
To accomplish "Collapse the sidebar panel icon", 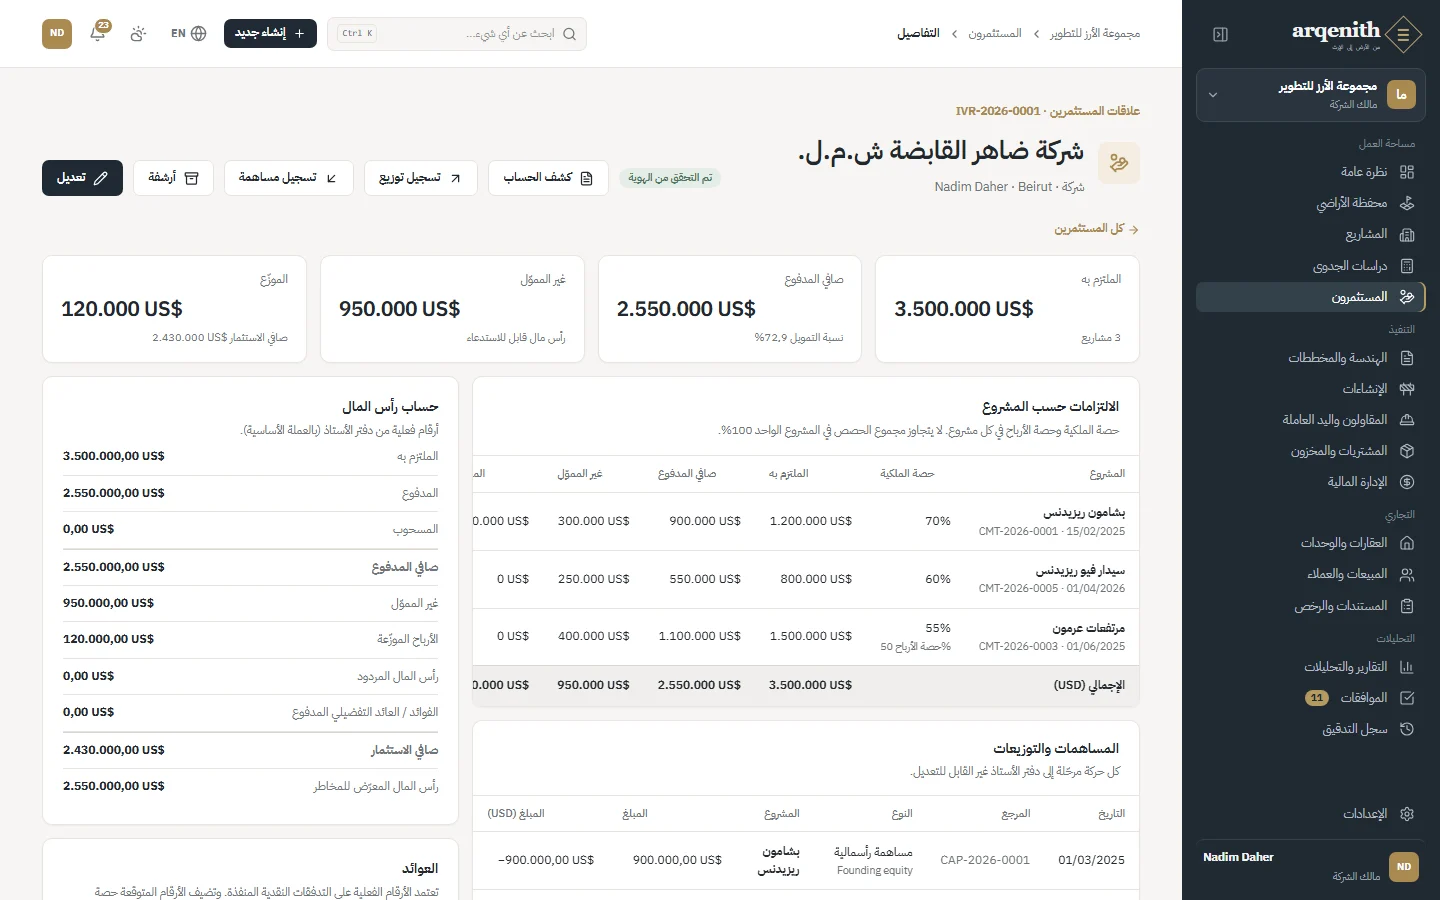I will 1220,34.
